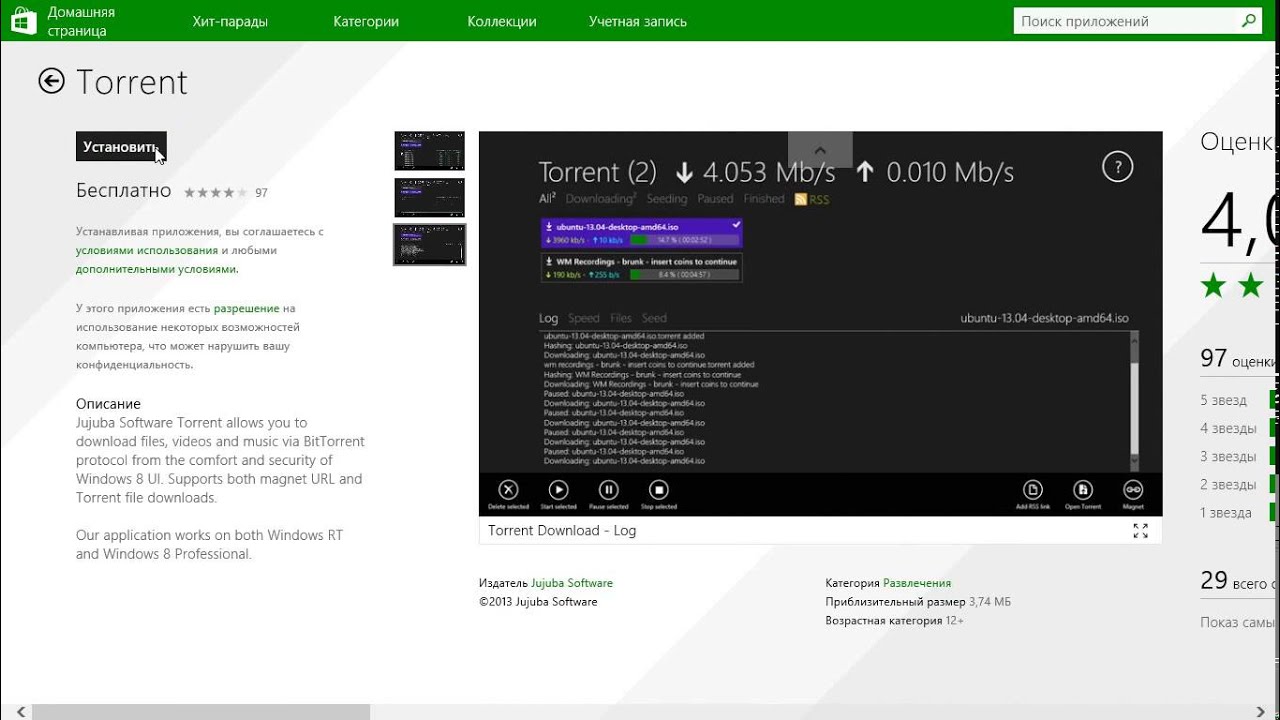Click the orange RSS feed icon
This screenshot has height=720, width=1280.
point(800,199)
